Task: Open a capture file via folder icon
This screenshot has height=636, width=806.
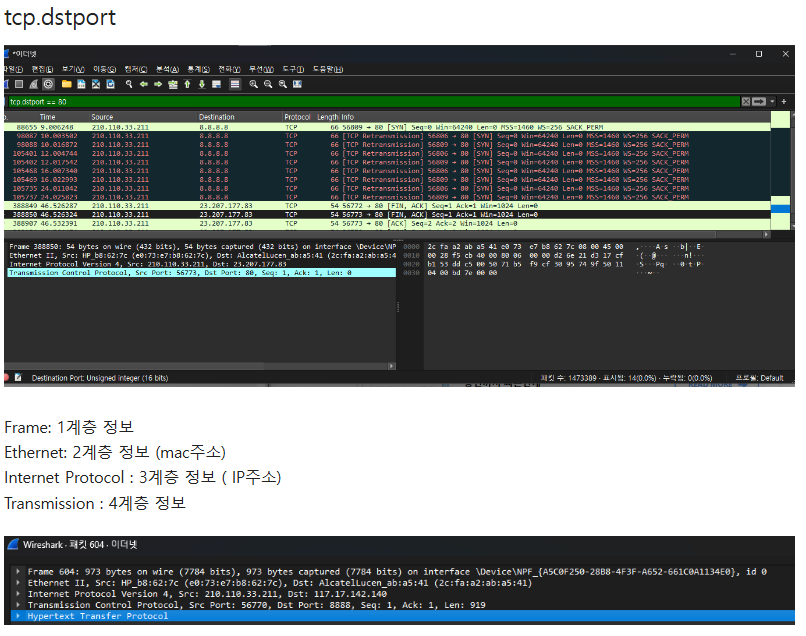Action: 67,84
